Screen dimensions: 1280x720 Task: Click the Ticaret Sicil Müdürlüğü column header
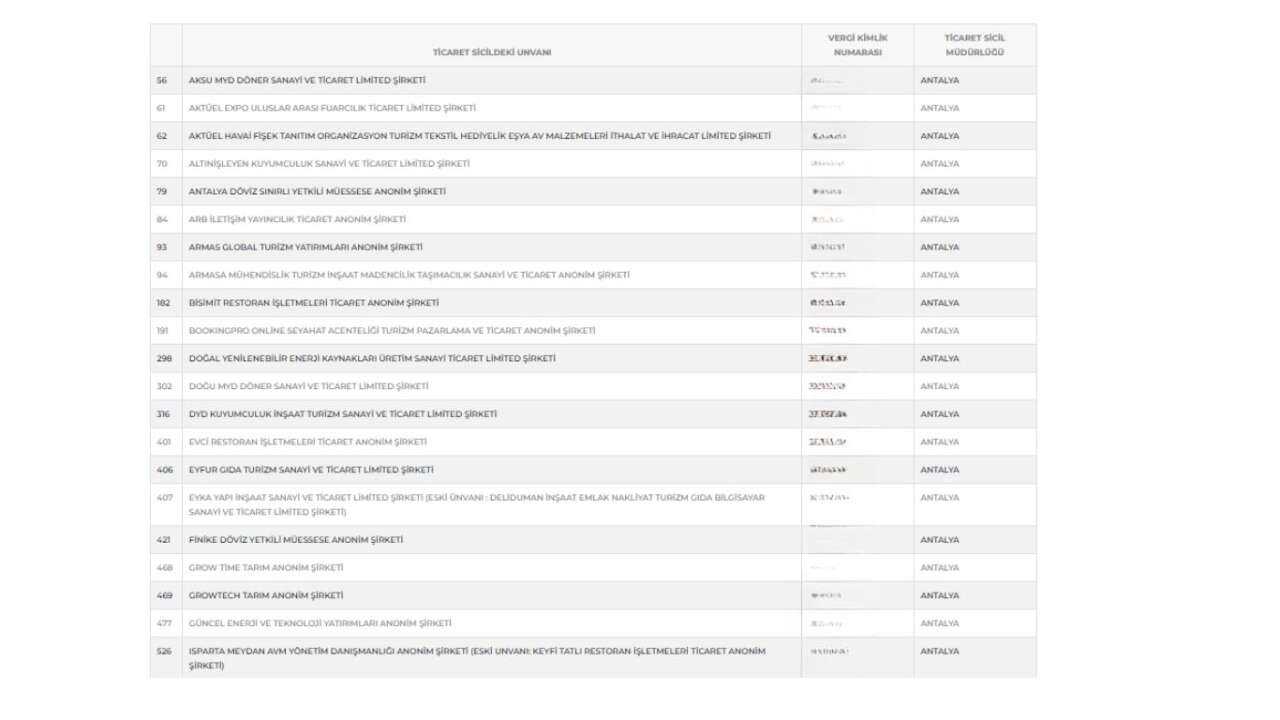click(x=974, y=45)
